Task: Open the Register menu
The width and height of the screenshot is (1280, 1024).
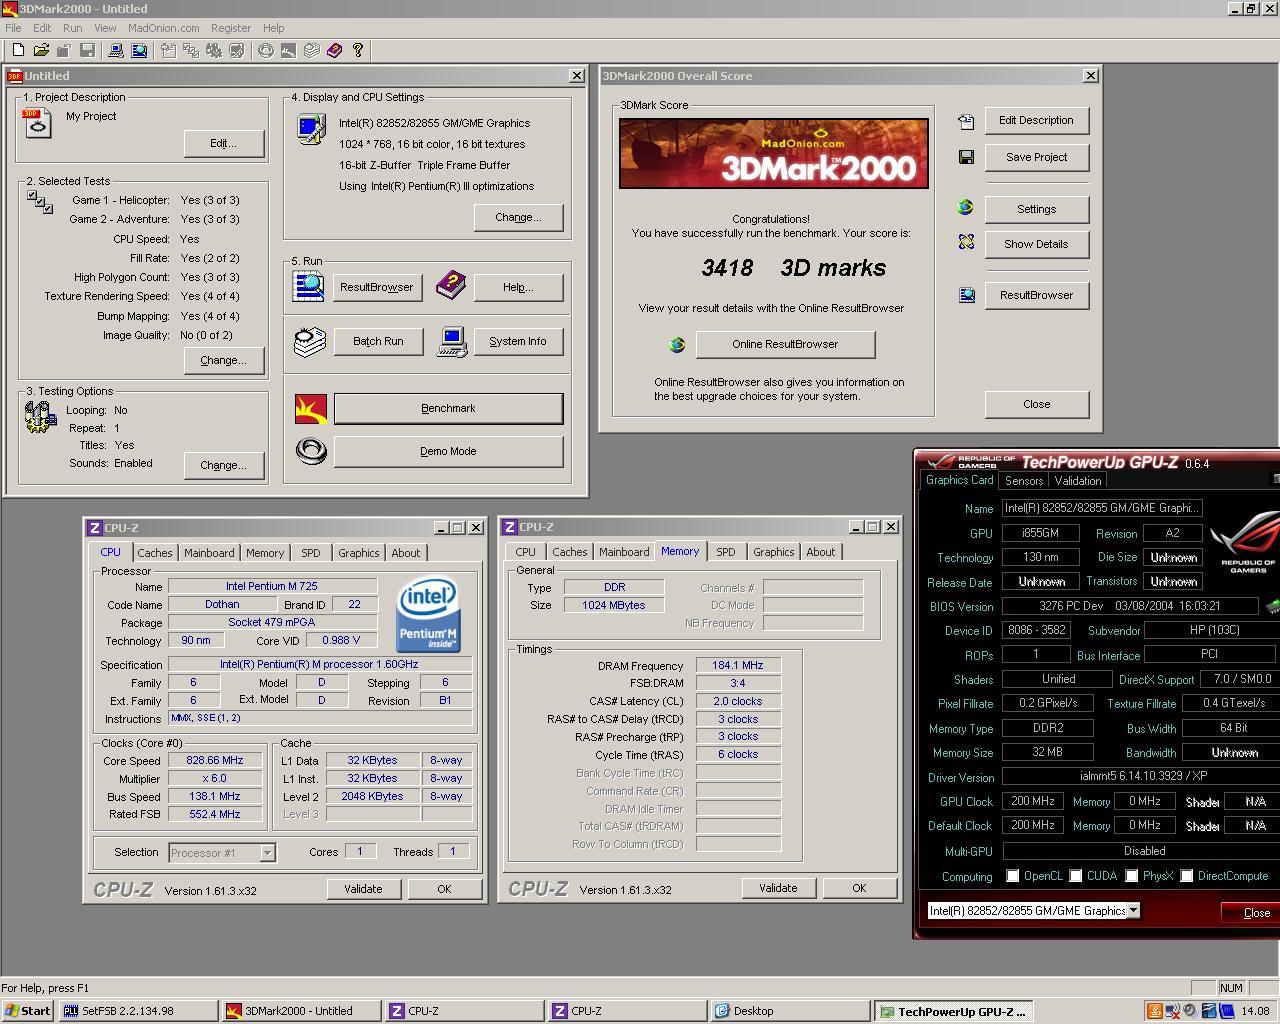Action: (231, 28)
